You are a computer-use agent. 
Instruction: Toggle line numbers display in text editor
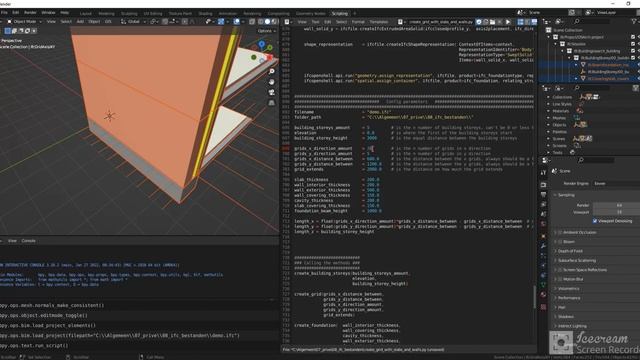point(520,22)
